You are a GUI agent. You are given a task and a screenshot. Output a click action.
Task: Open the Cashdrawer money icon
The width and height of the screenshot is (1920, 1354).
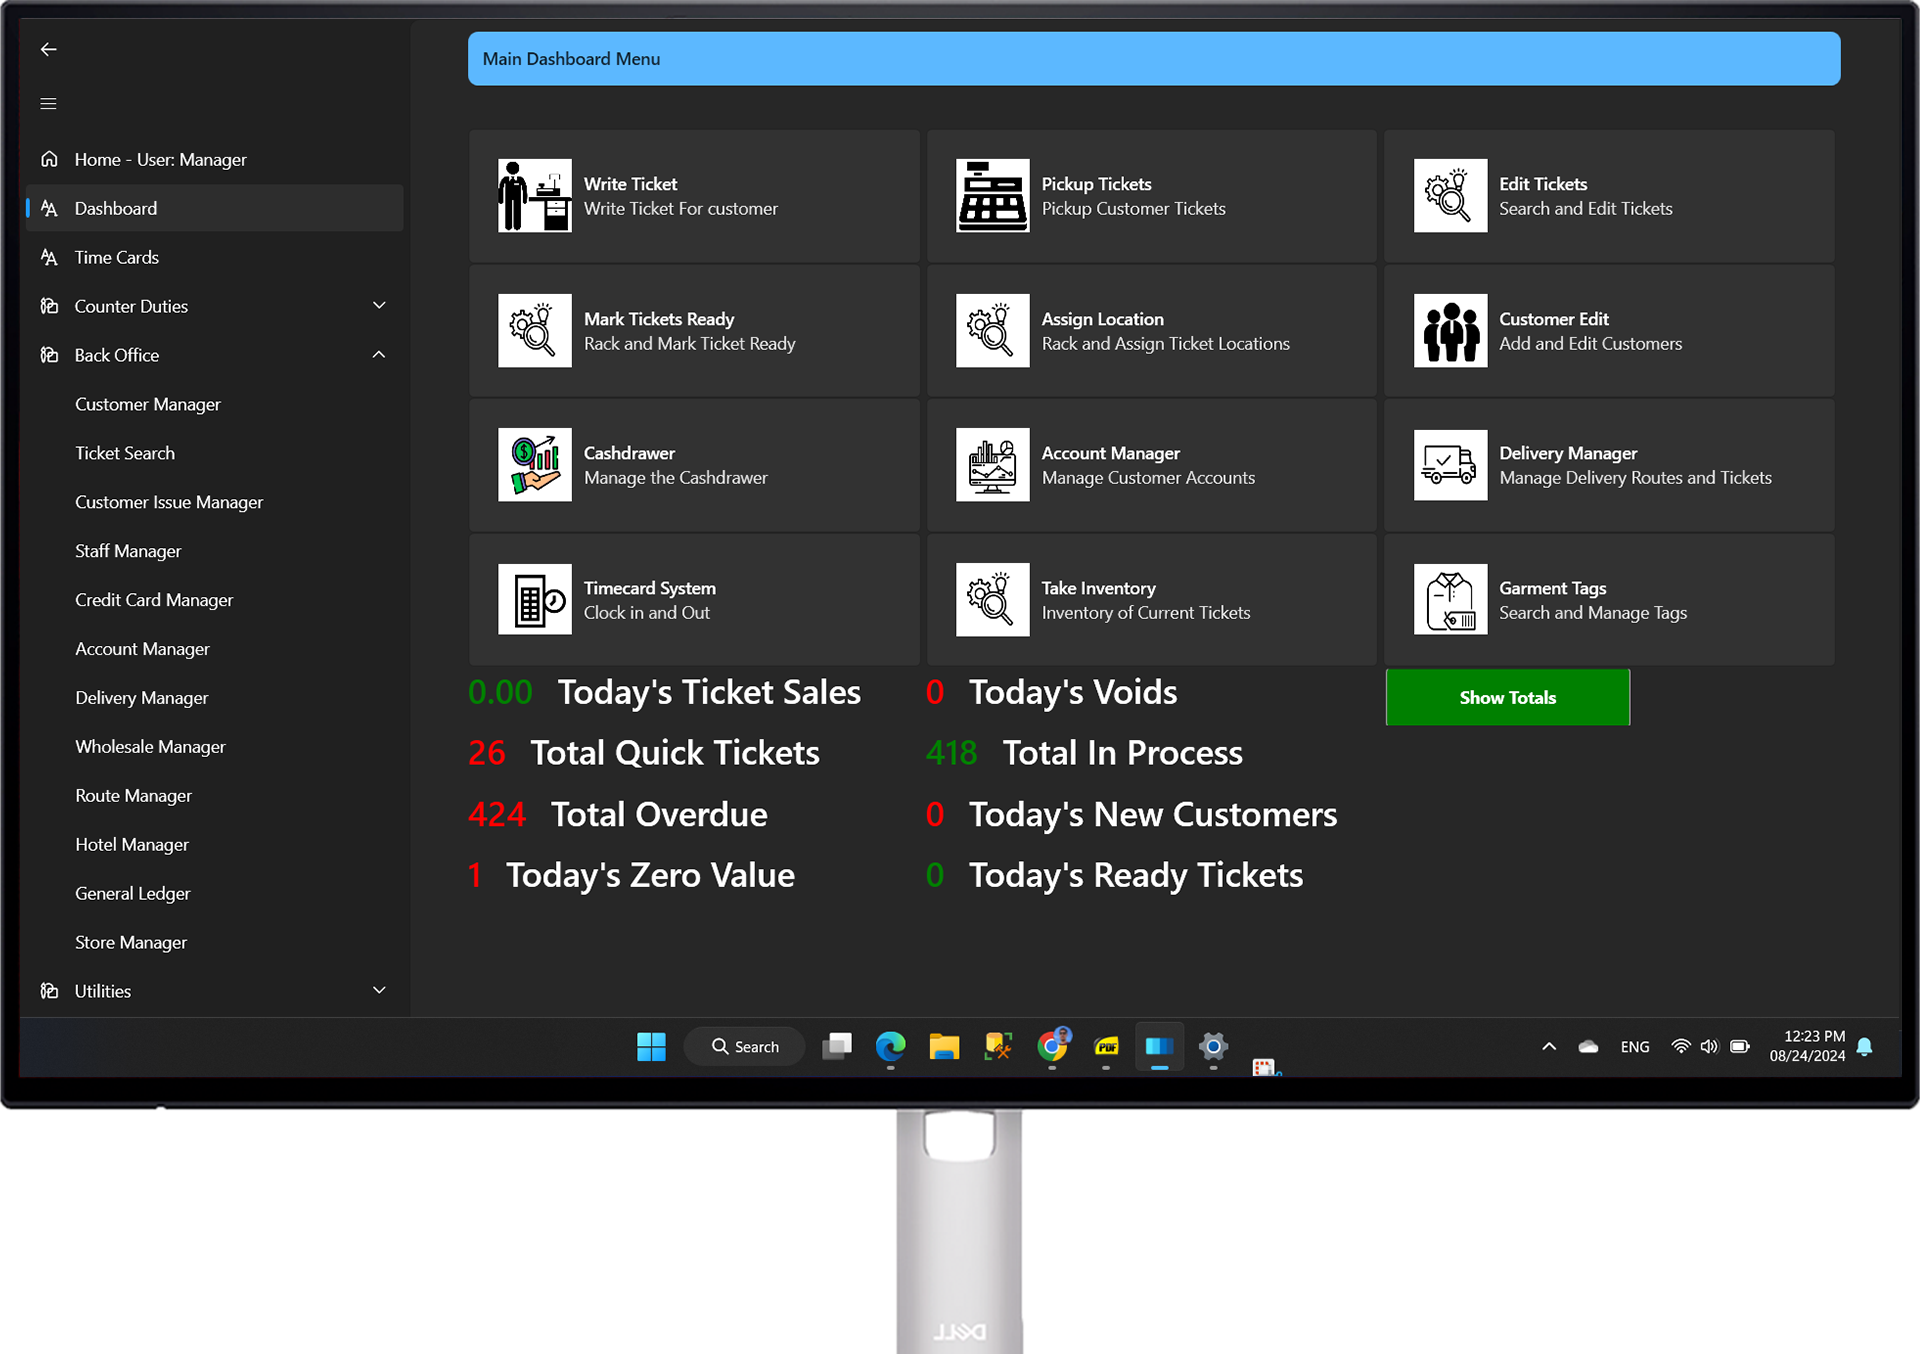tap(535, 465)
